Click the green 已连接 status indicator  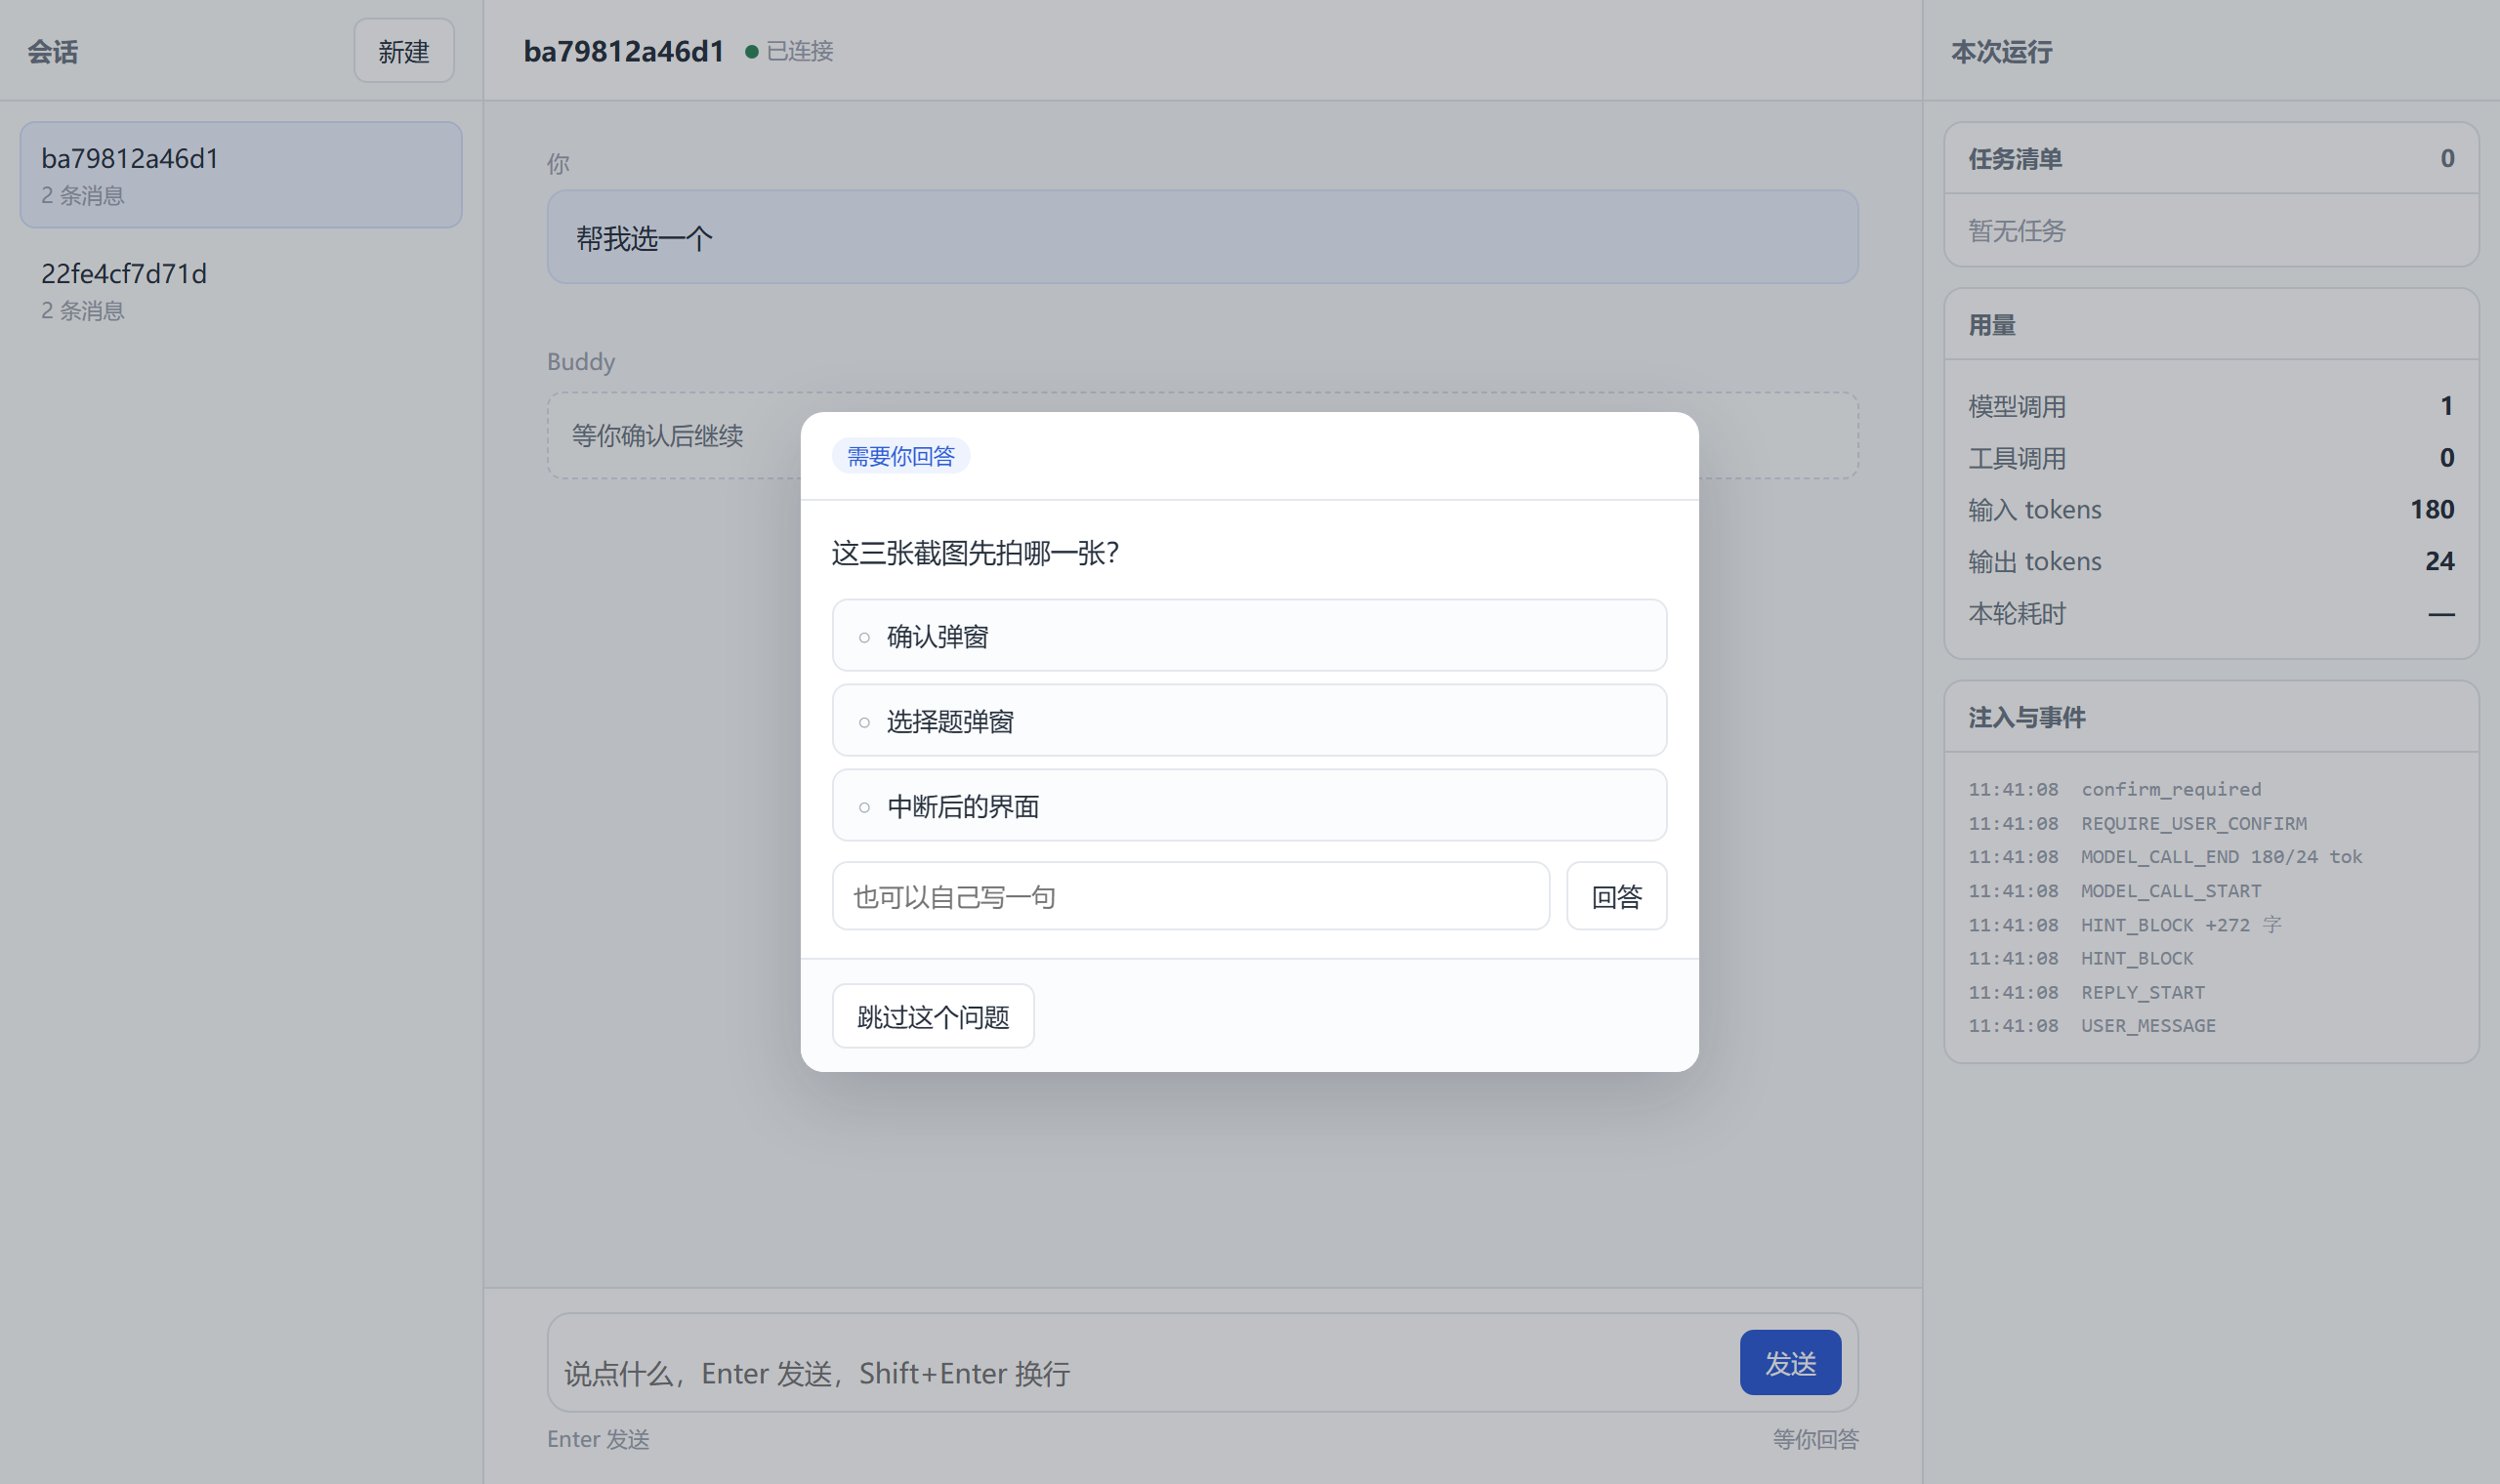tap(789, 51)
